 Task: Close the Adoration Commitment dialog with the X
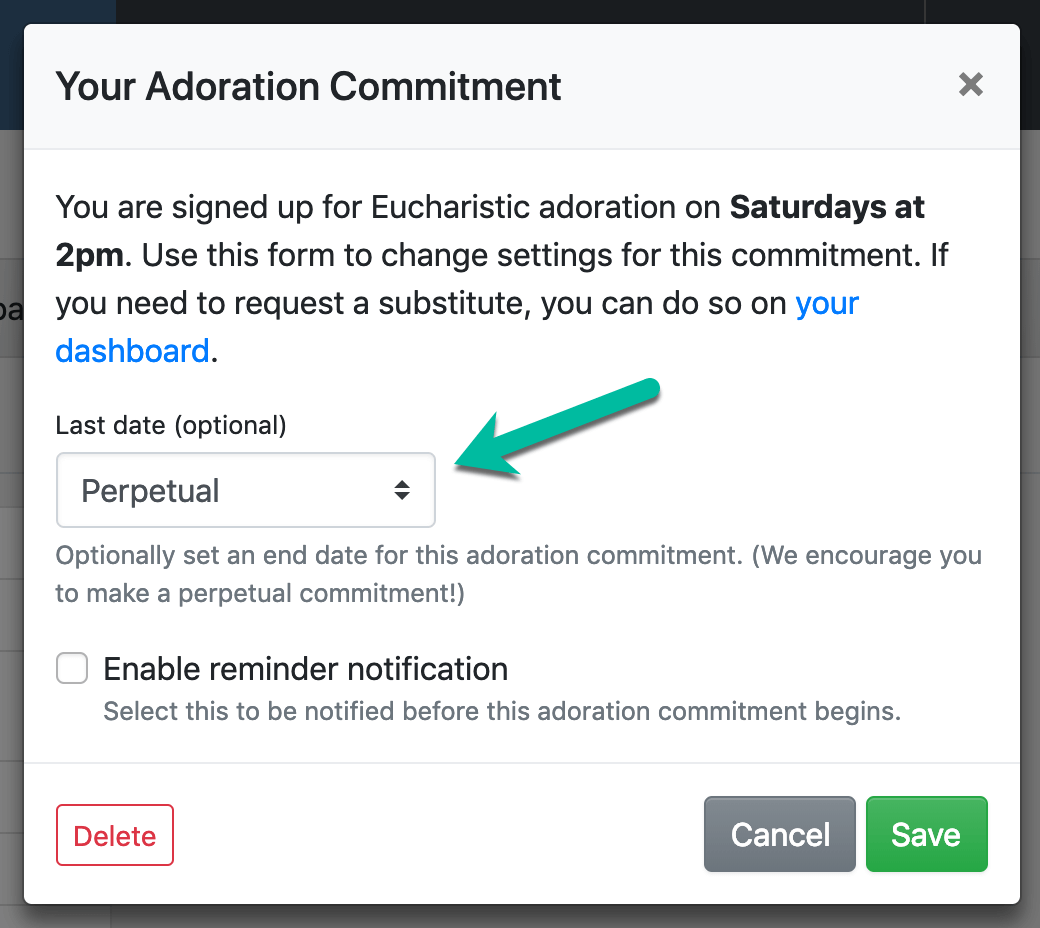pyautogui.click(x=970, y=85)
